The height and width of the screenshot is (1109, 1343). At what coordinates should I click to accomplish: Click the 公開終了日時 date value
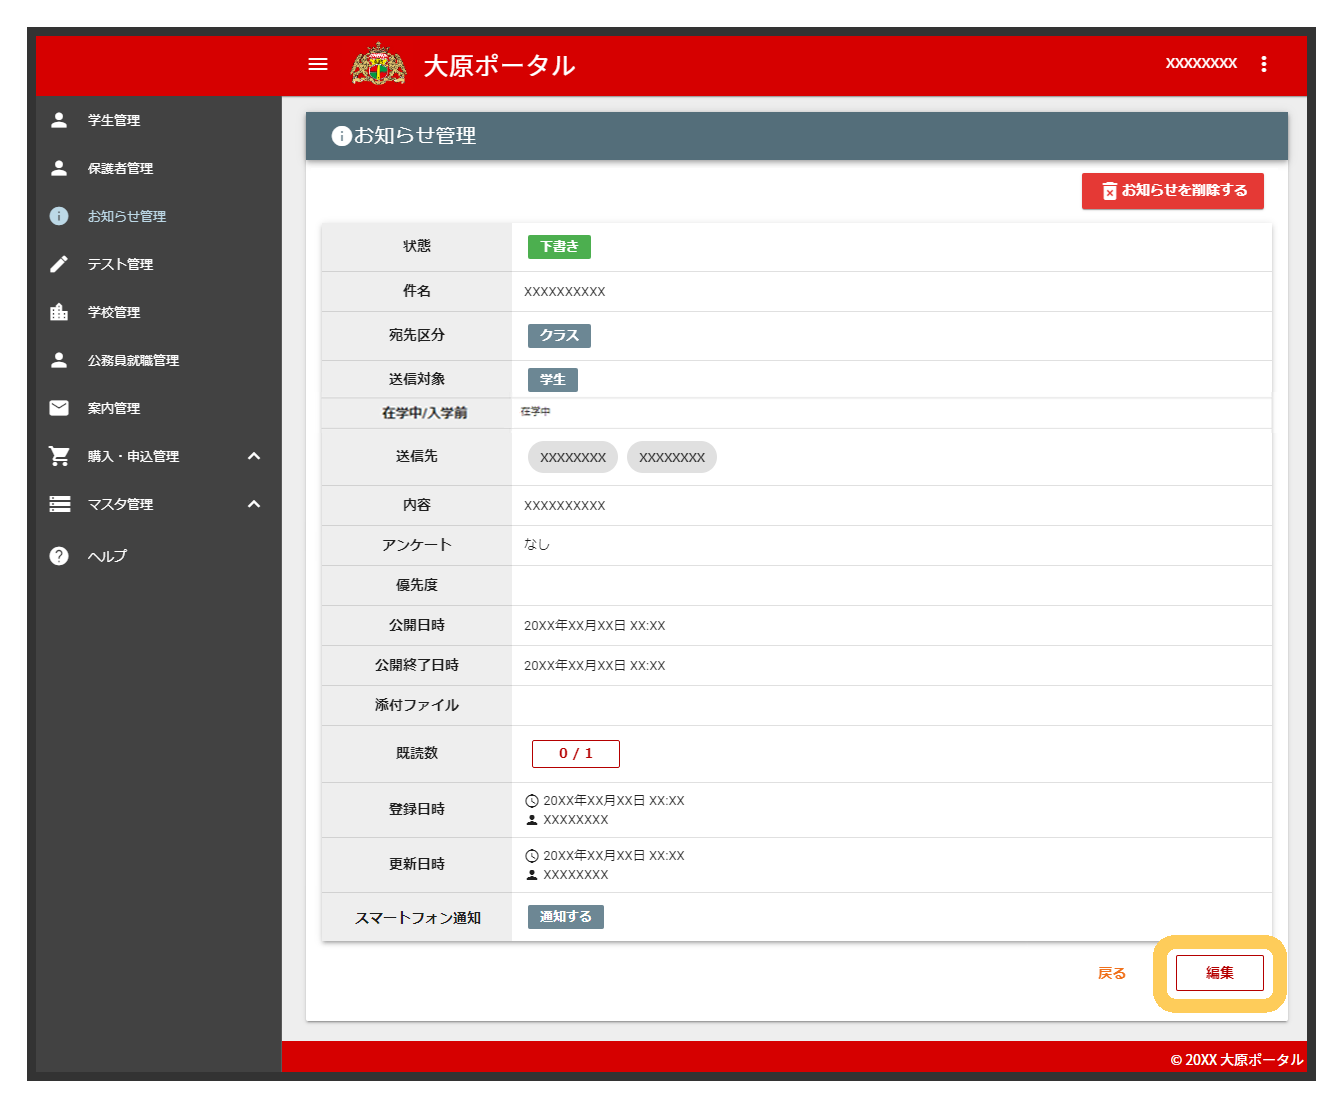click(595, 666)
